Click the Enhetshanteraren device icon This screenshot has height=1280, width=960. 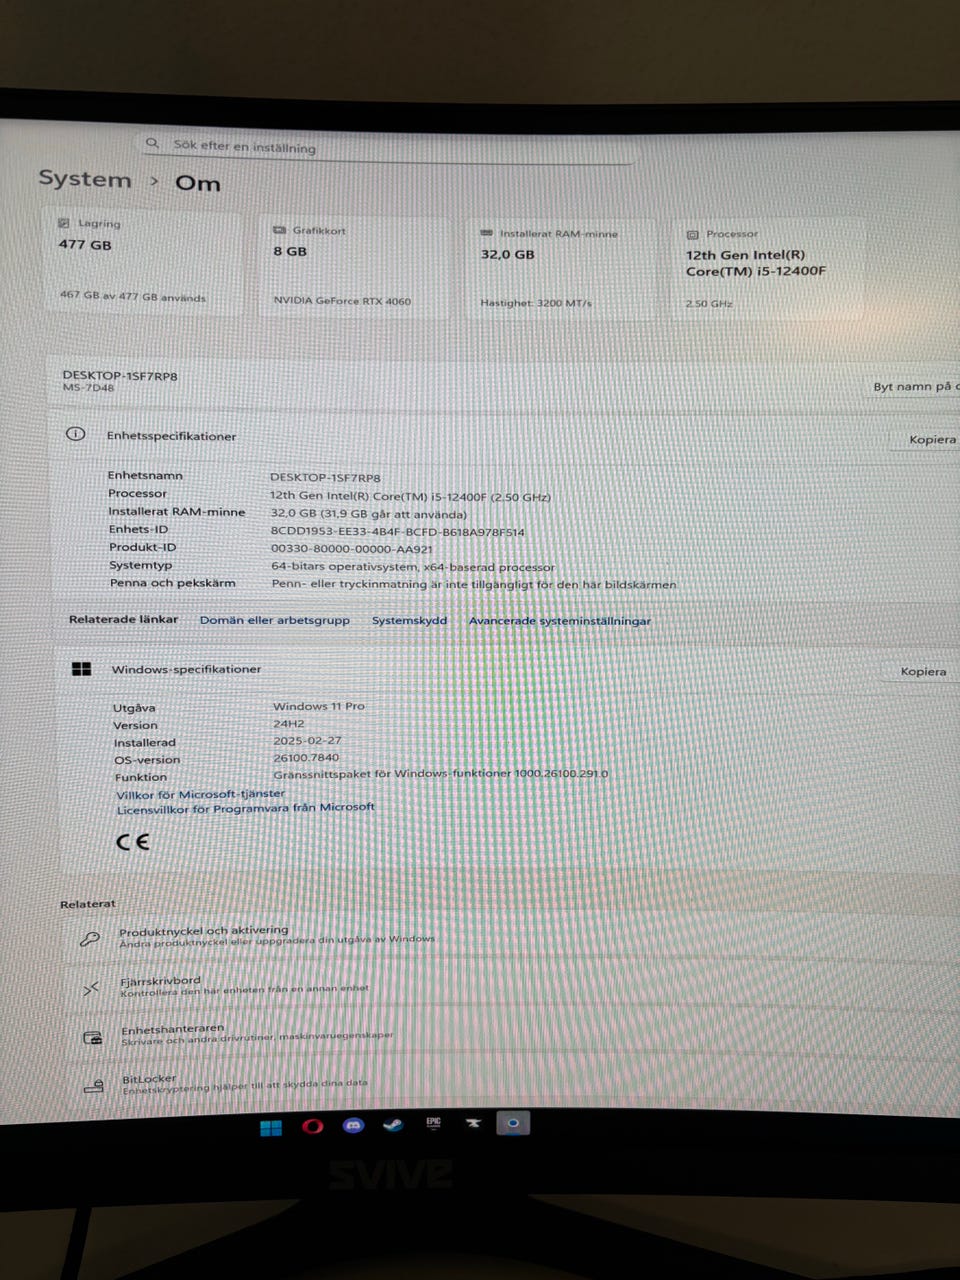point(93,1037)
